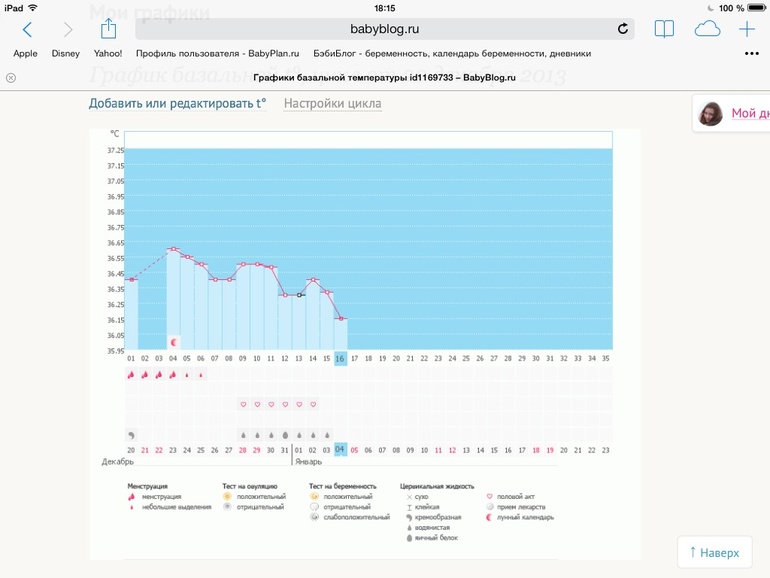
Task: Open the Share sheet icon
Action: (x=108, y=28)
